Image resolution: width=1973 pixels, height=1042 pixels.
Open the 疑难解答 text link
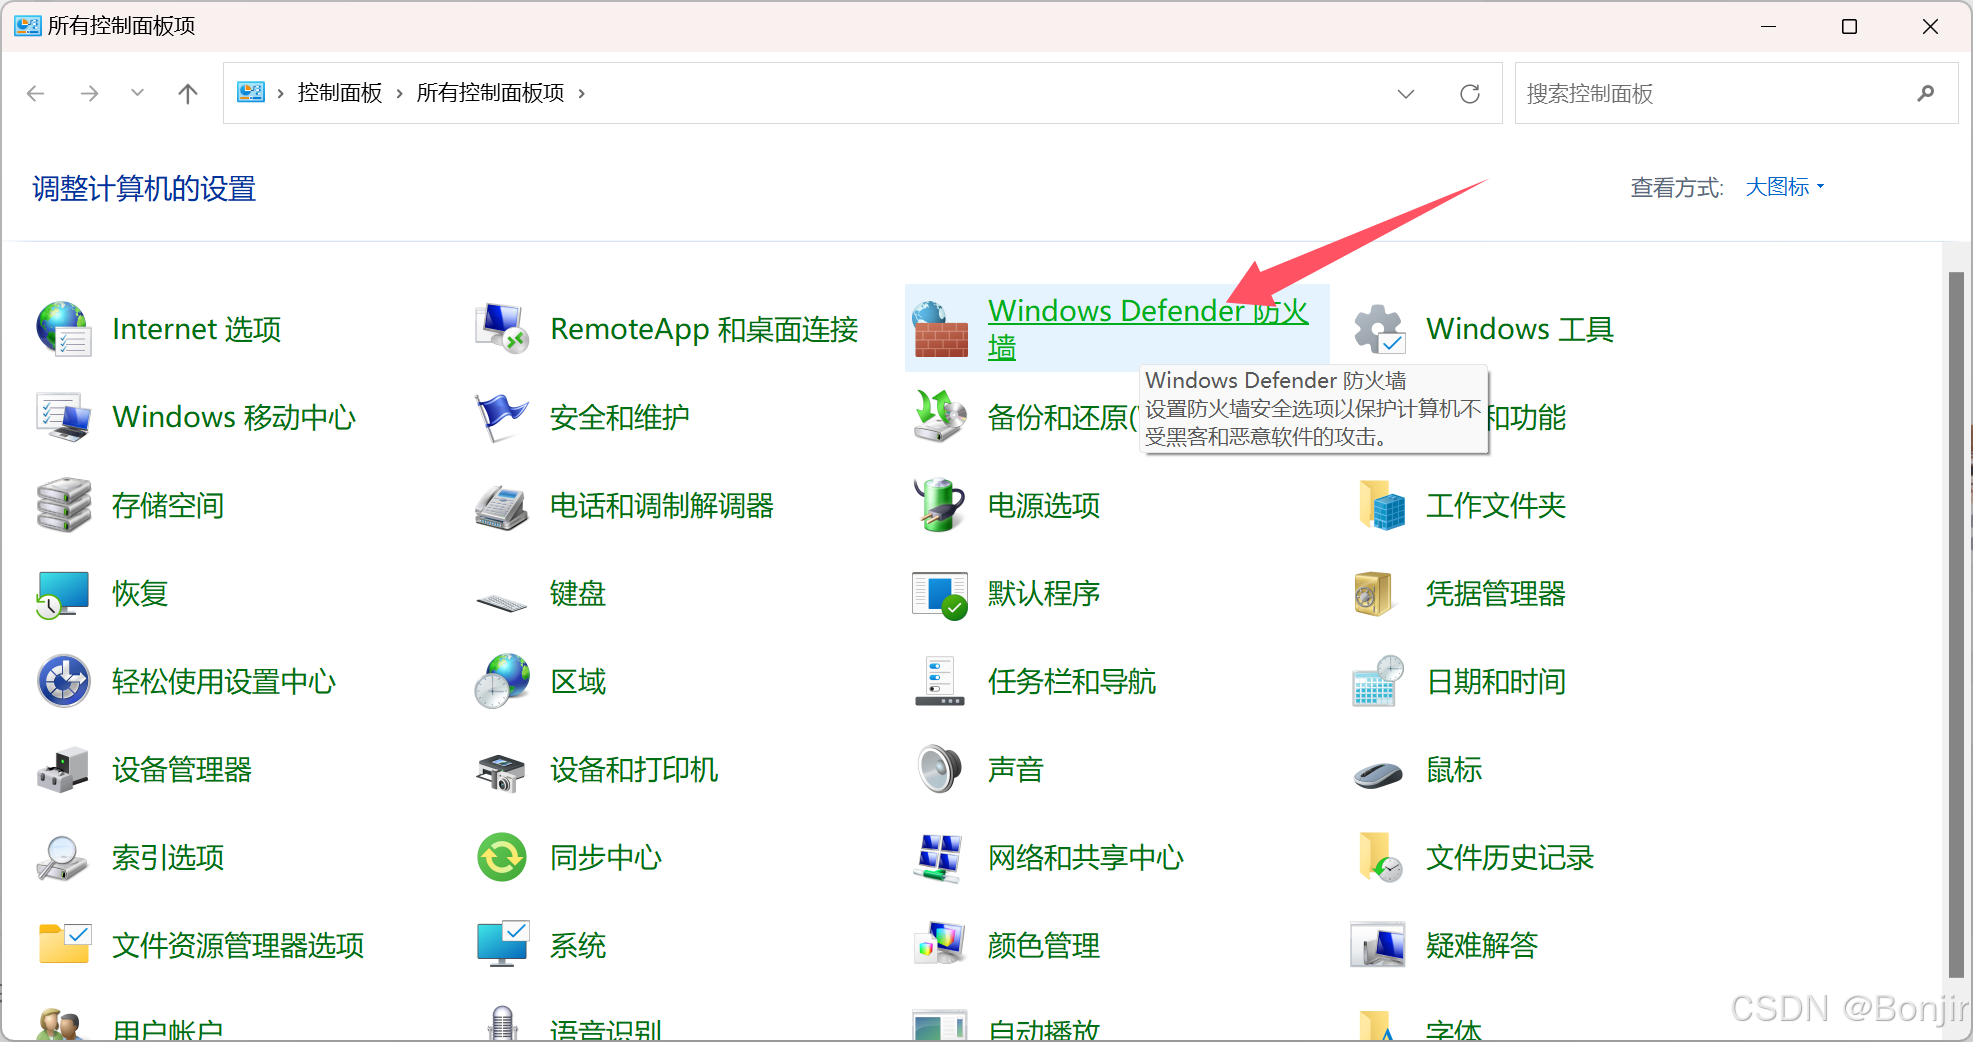pos(1481,945)
